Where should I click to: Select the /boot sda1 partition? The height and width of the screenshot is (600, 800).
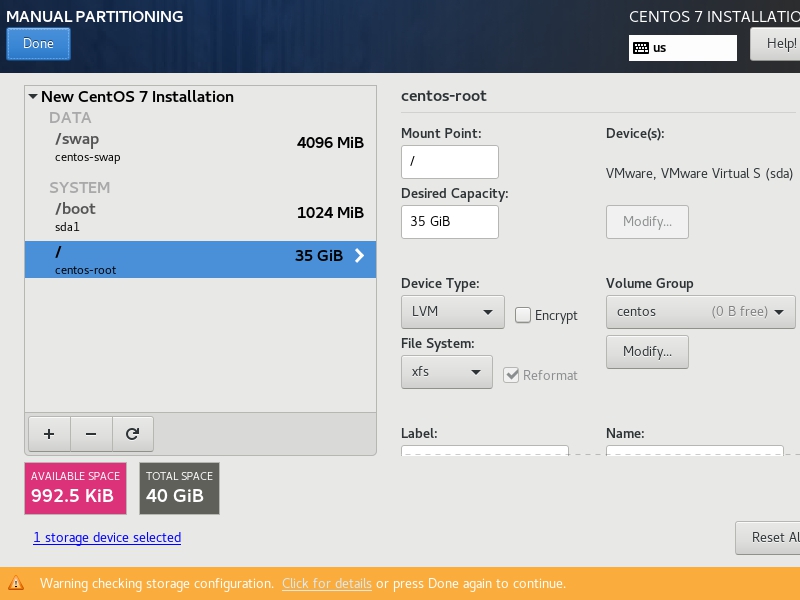201,217
